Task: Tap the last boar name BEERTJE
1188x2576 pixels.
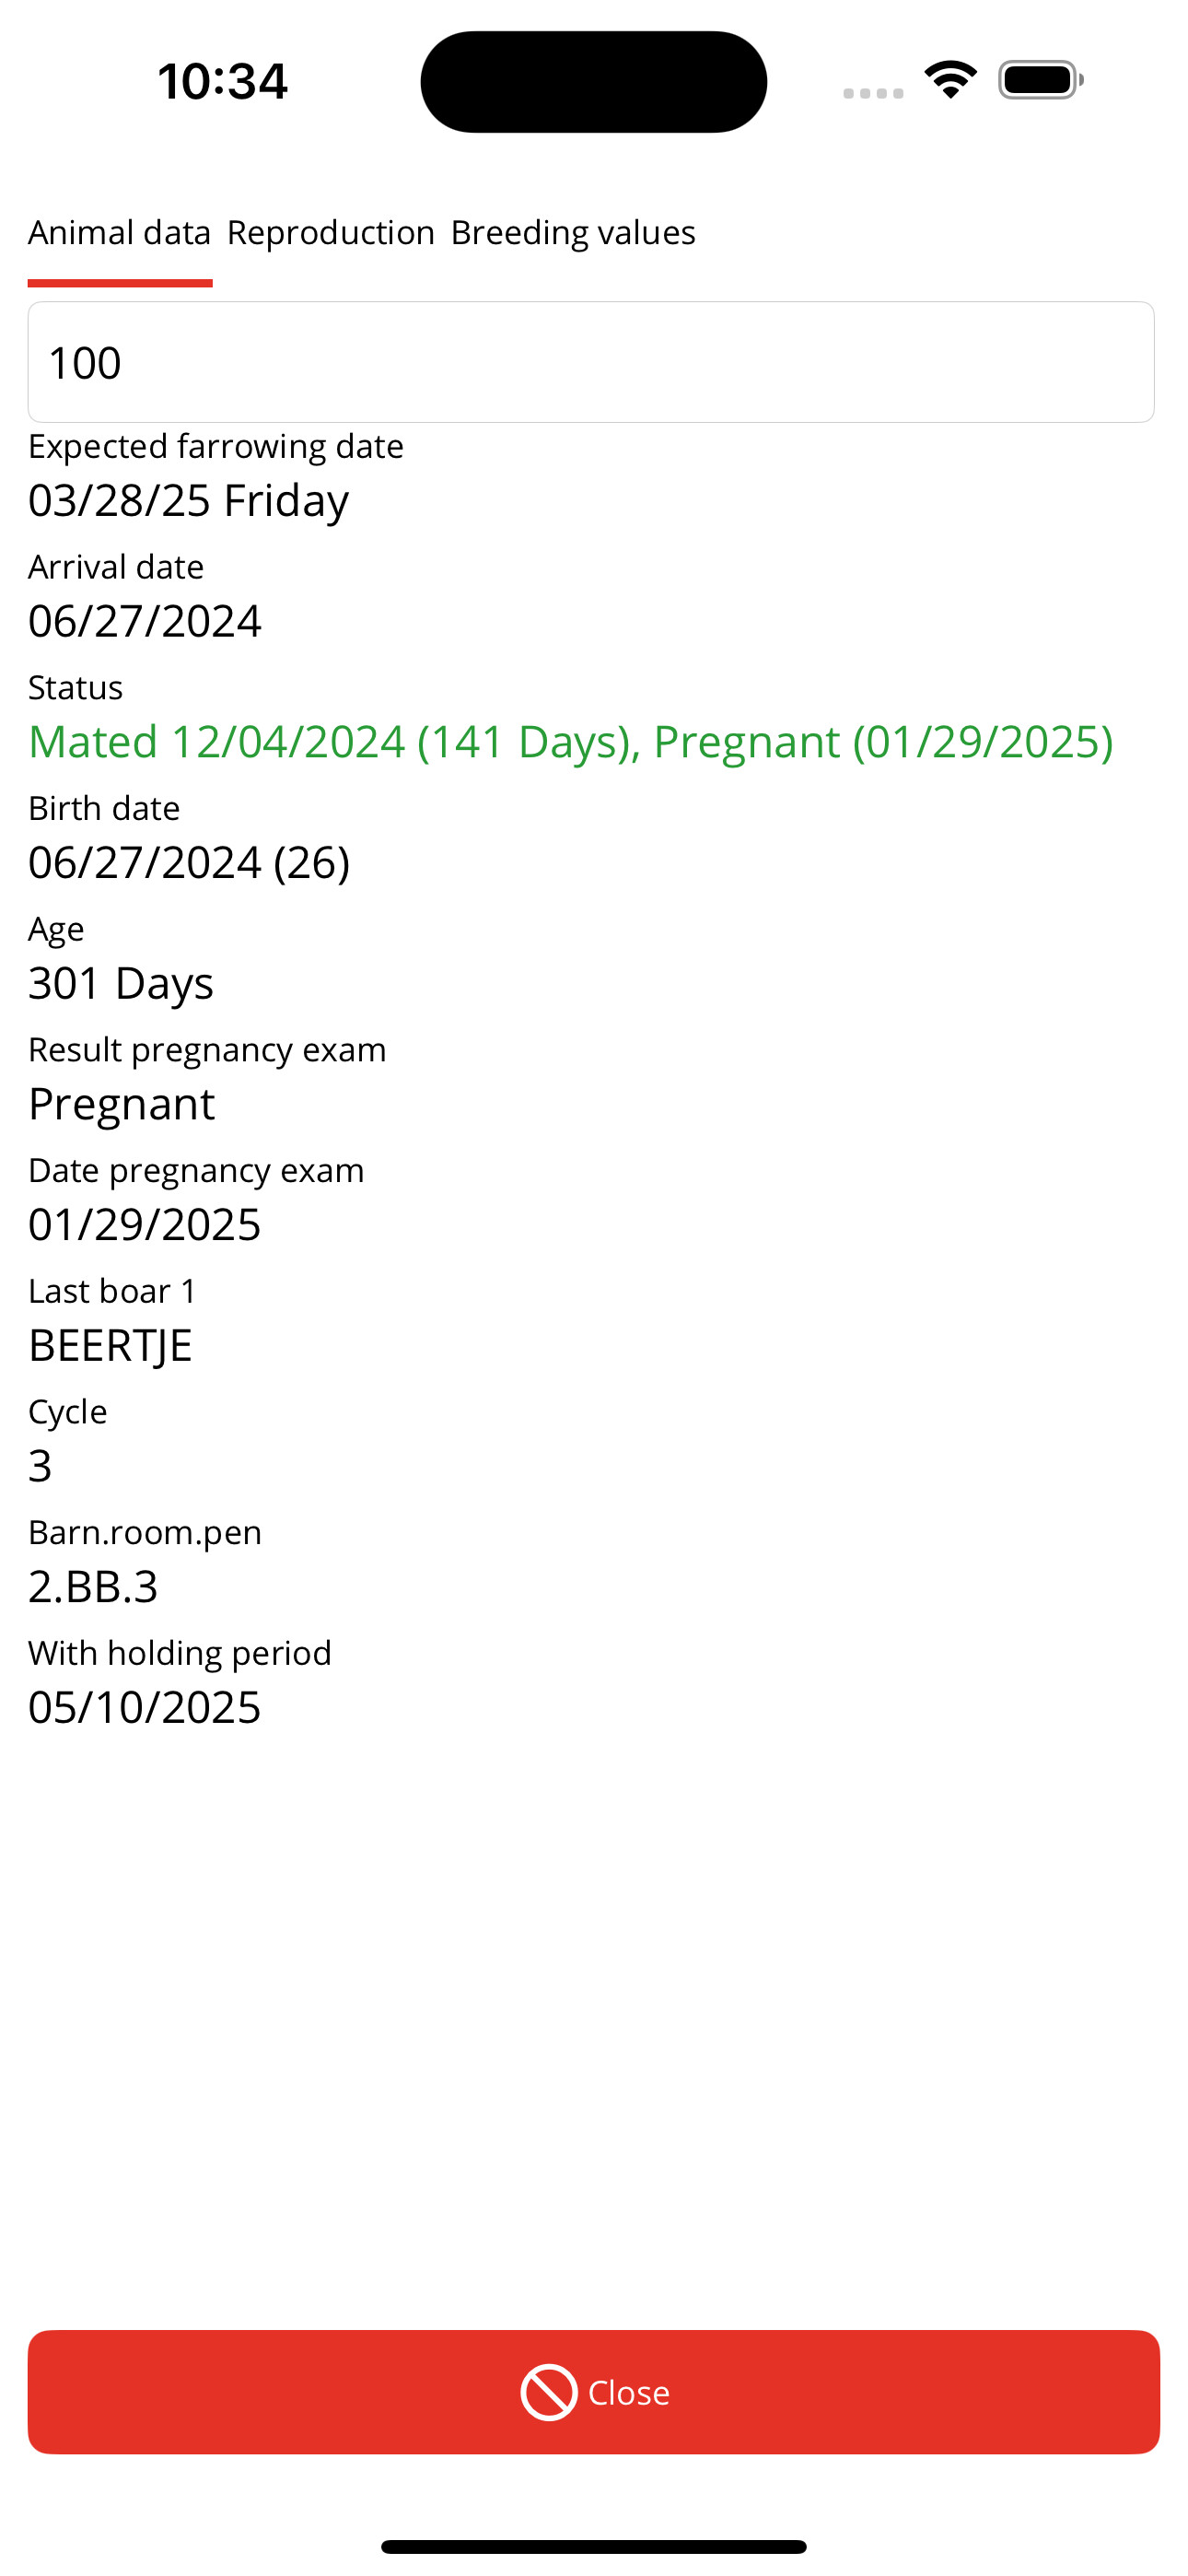Action: (x=110, y=1346)
